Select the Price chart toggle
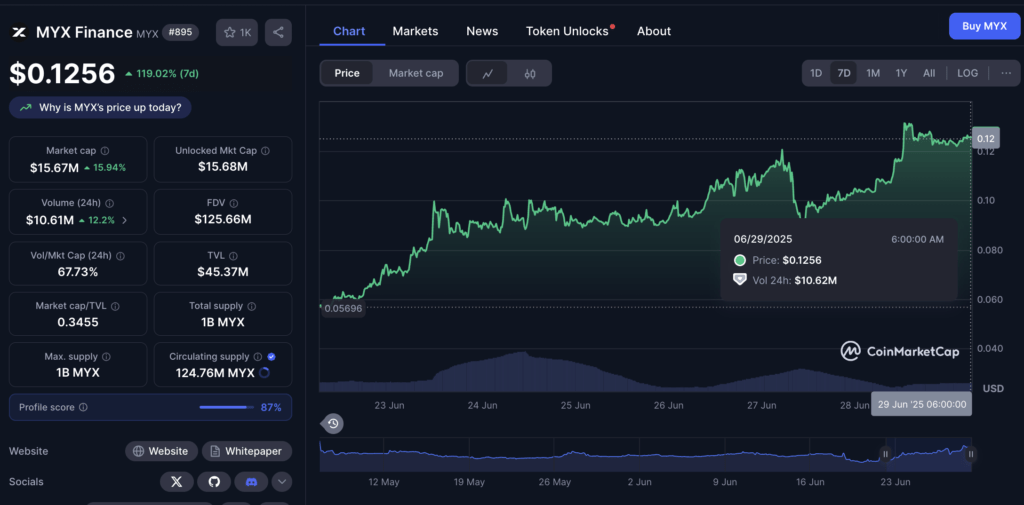 [x=347, y=73]
